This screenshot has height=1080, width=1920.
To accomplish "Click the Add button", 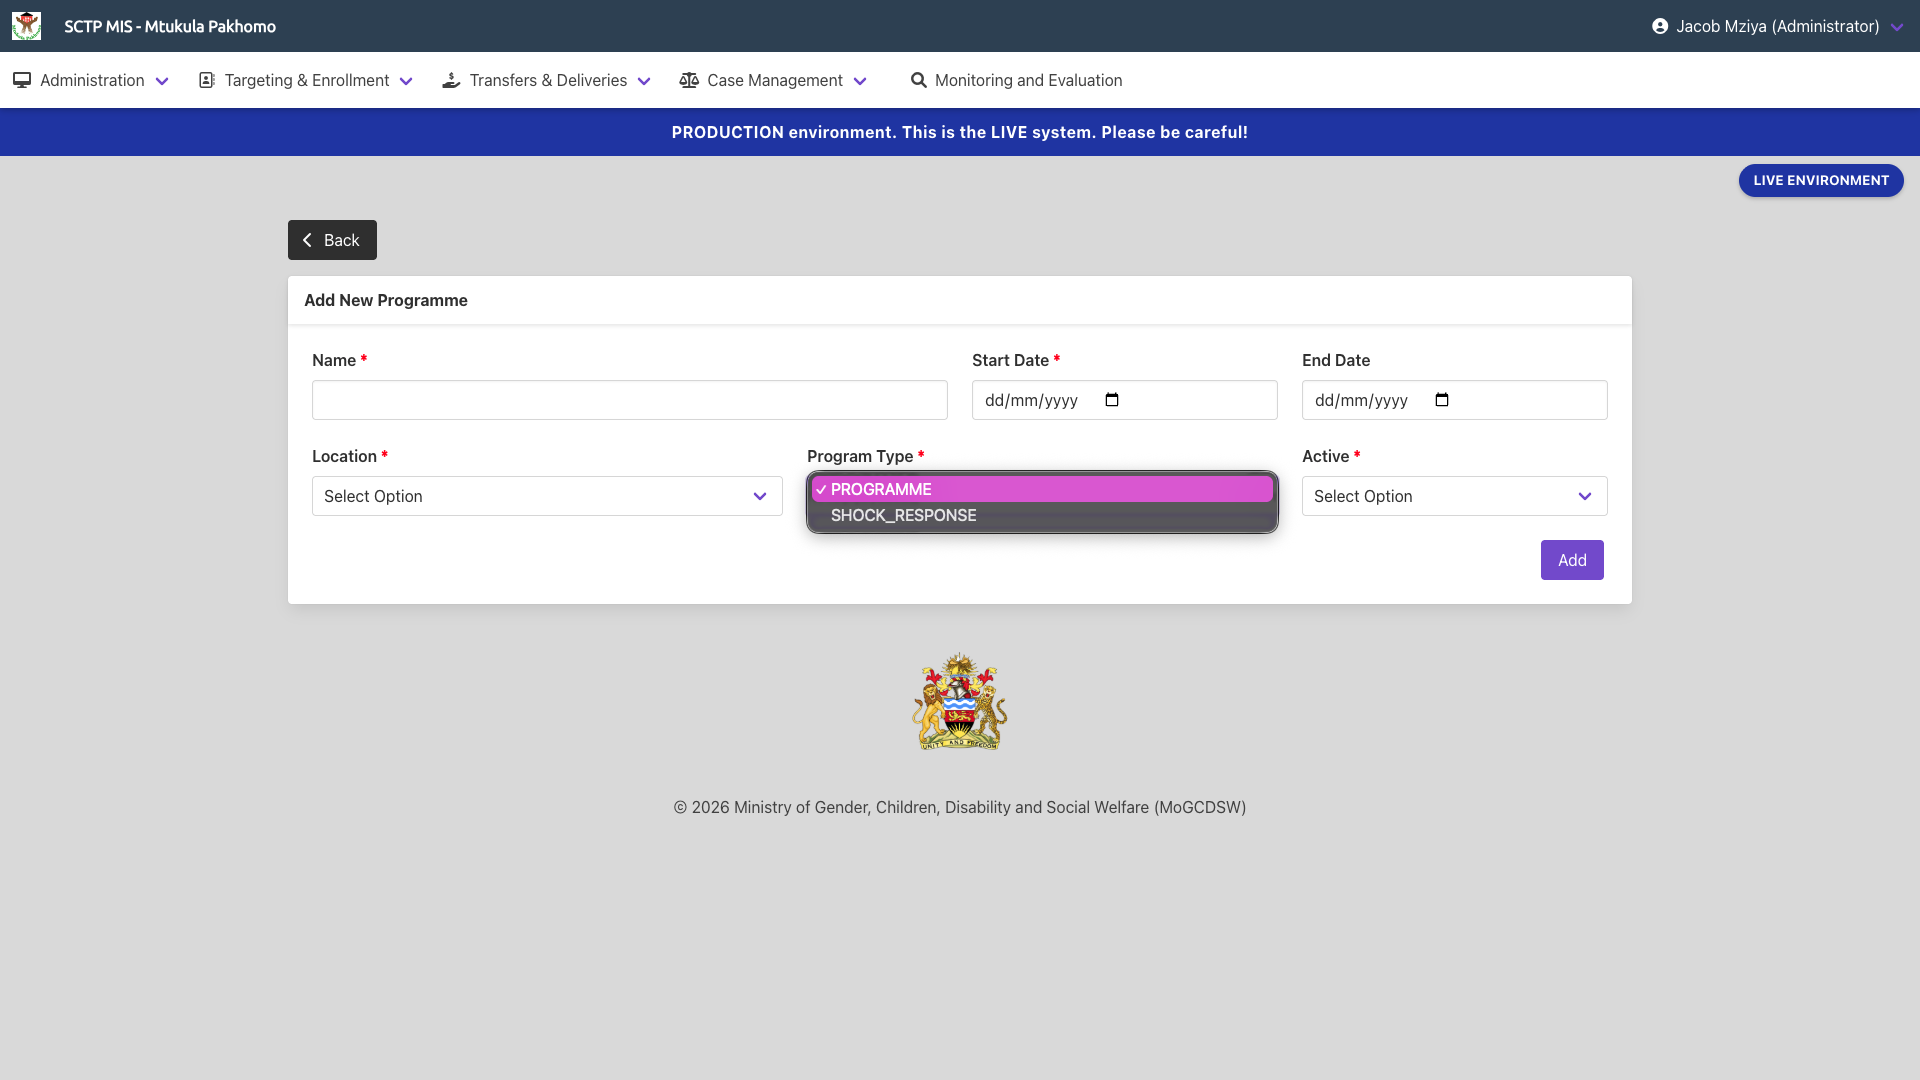I will (x=1572, y=560).
